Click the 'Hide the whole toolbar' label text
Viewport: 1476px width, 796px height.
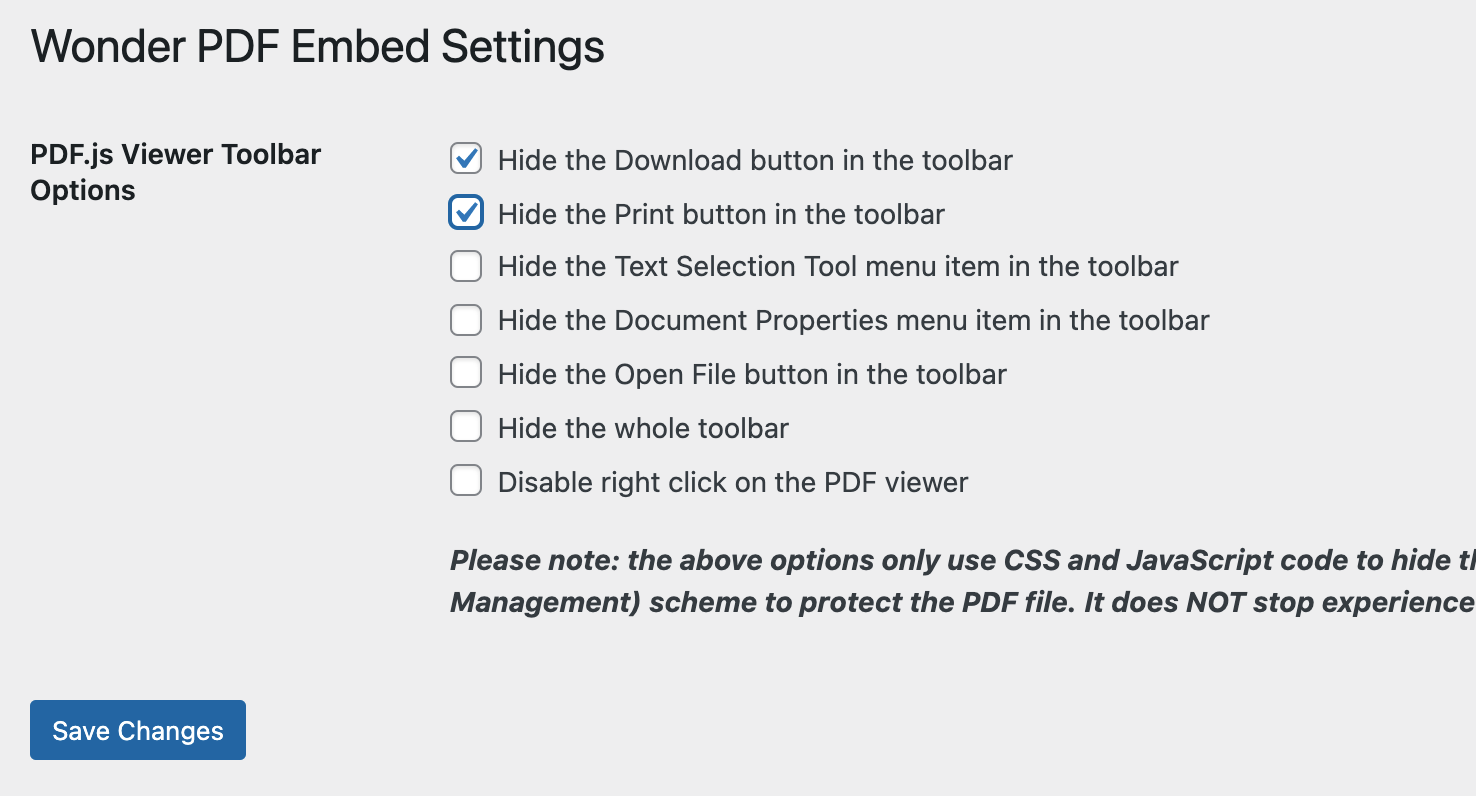(643, 429)
